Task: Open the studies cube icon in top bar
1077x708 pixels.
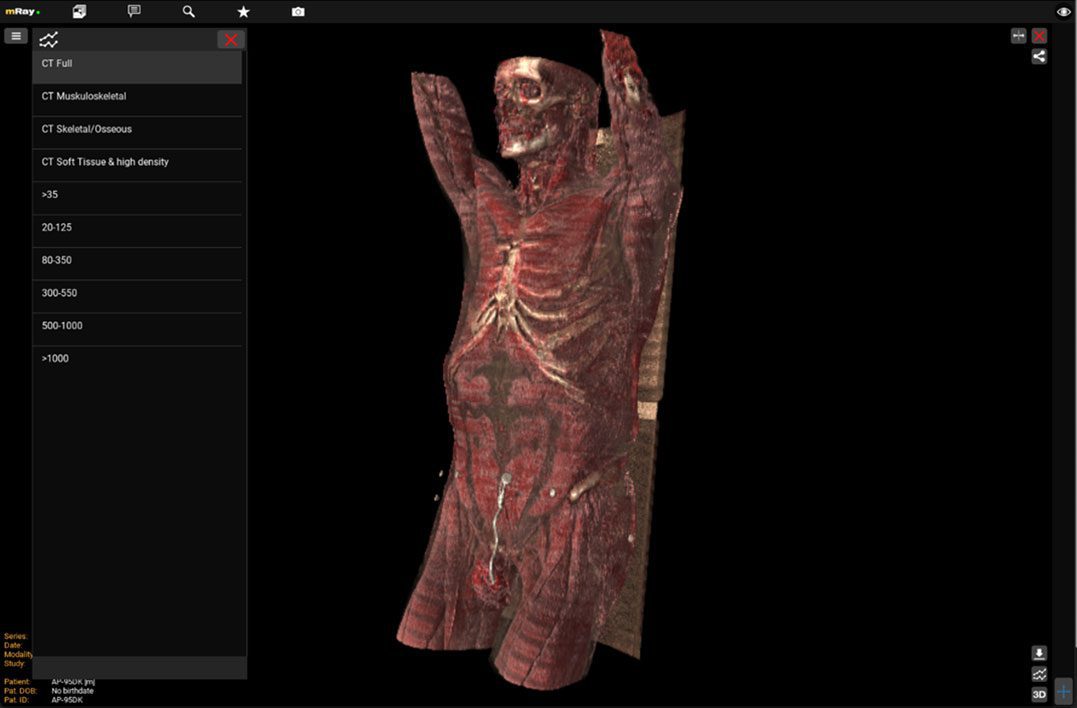Action: point(79,12)
